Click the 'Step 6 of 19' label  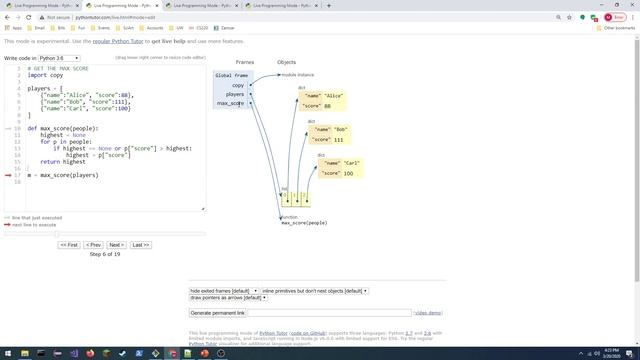pyautogui.click(x=105, y=254)
